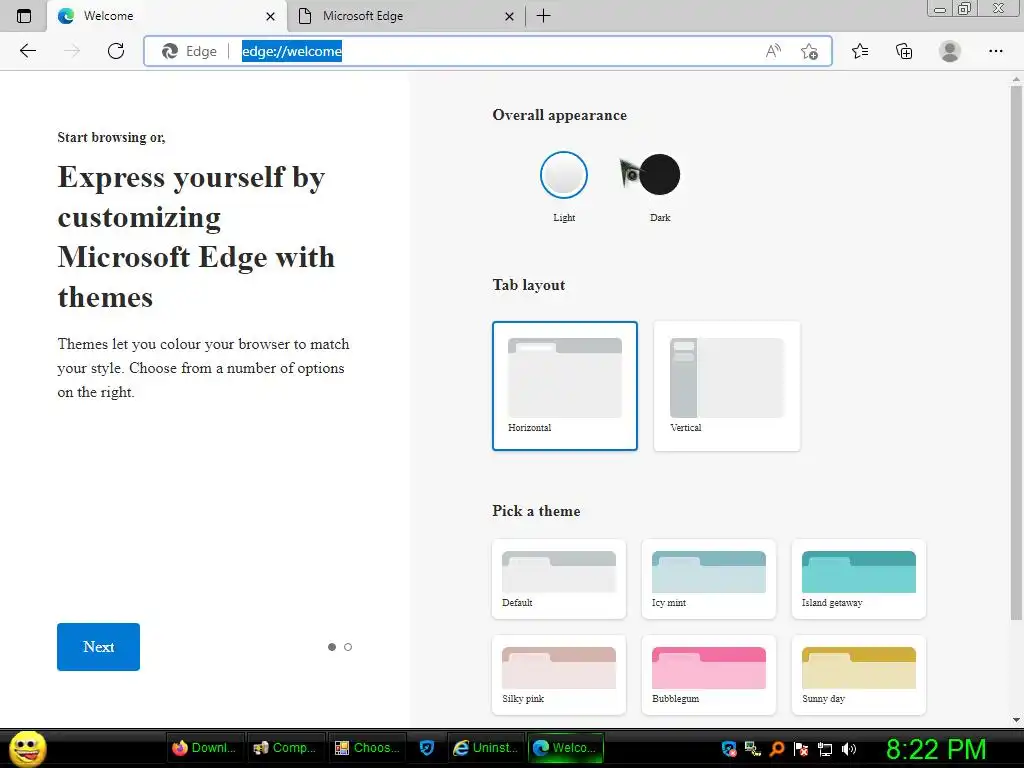Open the Collections icon

[x=904, y=51]
